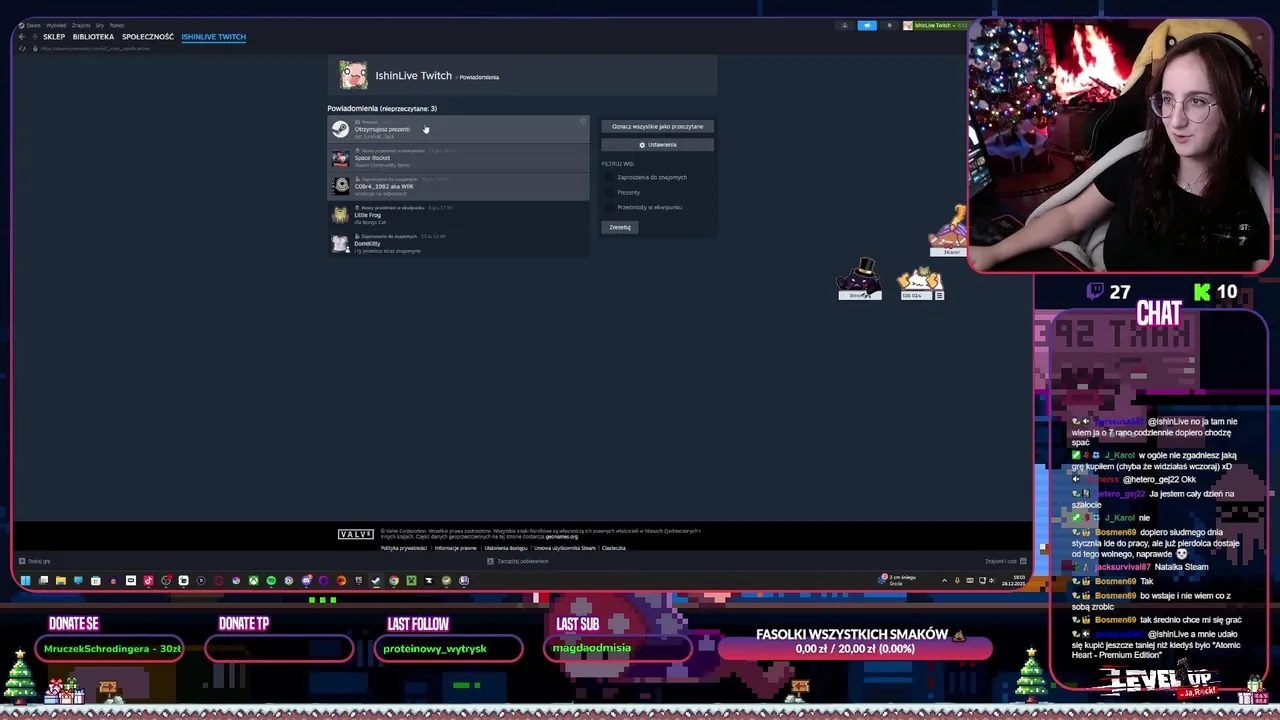This screenshot has height=720, width=1280.
Task: Delete the gift notification with trash icon
Action: [583, 121]
